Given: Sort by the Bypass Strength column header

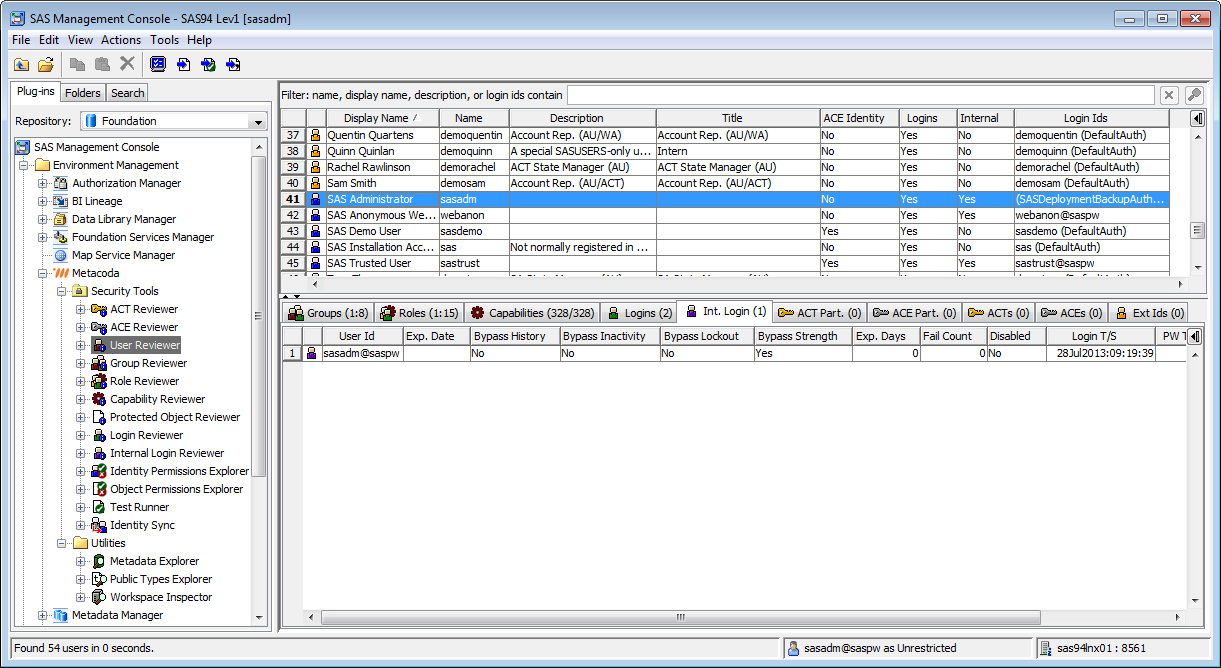Looking at the screenshot, I should [803, 336].
